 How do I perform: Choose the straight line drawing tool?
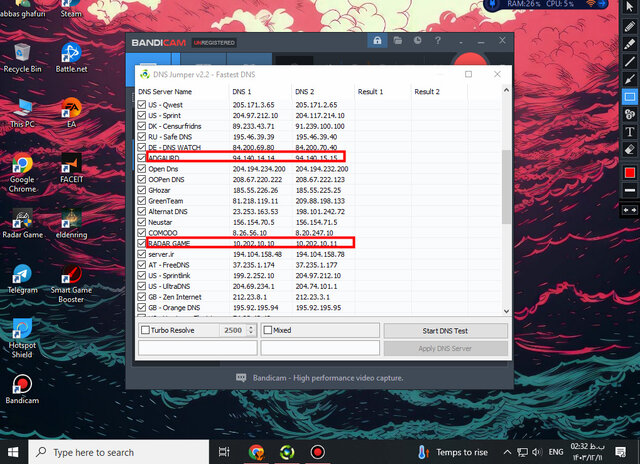[630, 62]
